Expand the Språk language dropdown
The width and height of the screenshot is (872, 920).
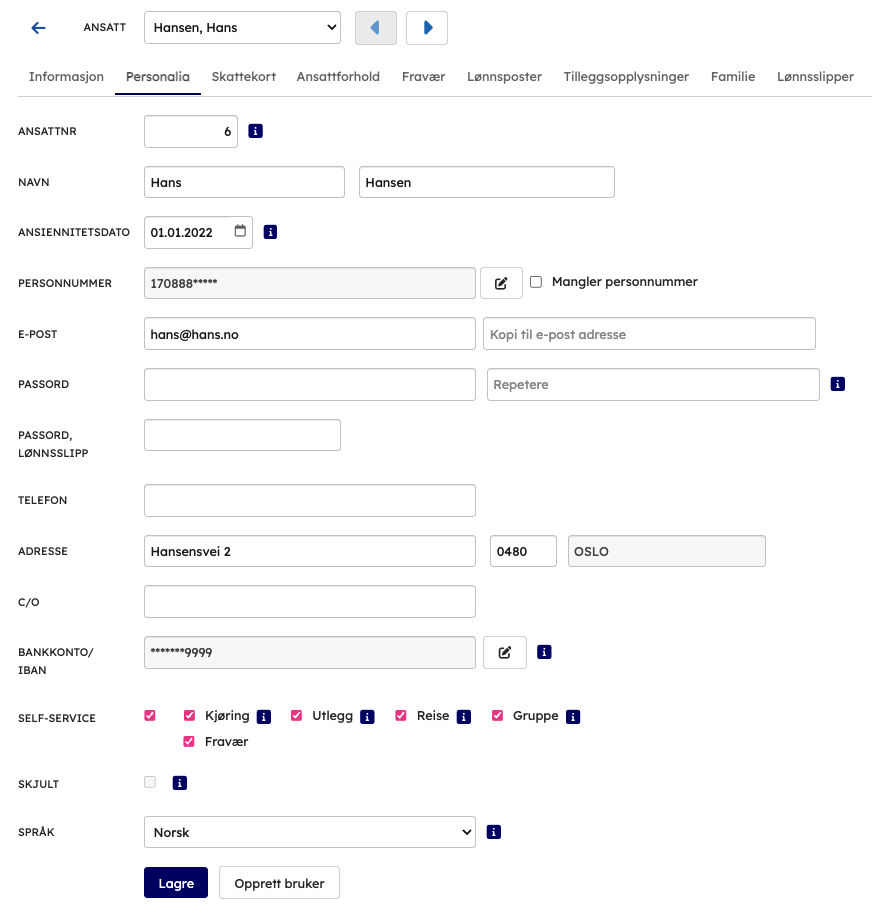310,832
